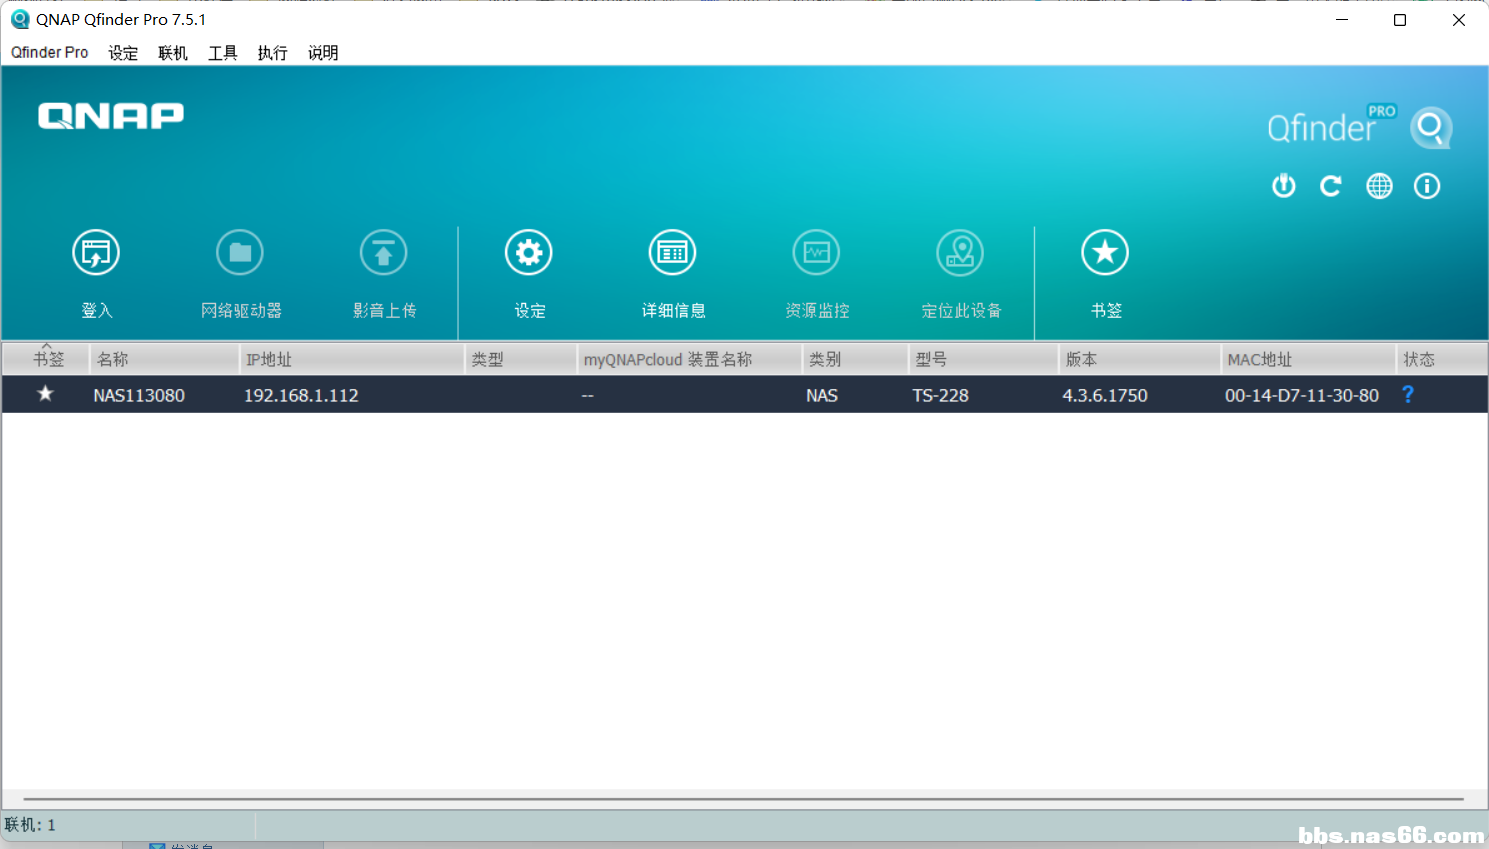Click the power icon in header
This screenshot has width=1489, height=849.
coord(1283,186)
